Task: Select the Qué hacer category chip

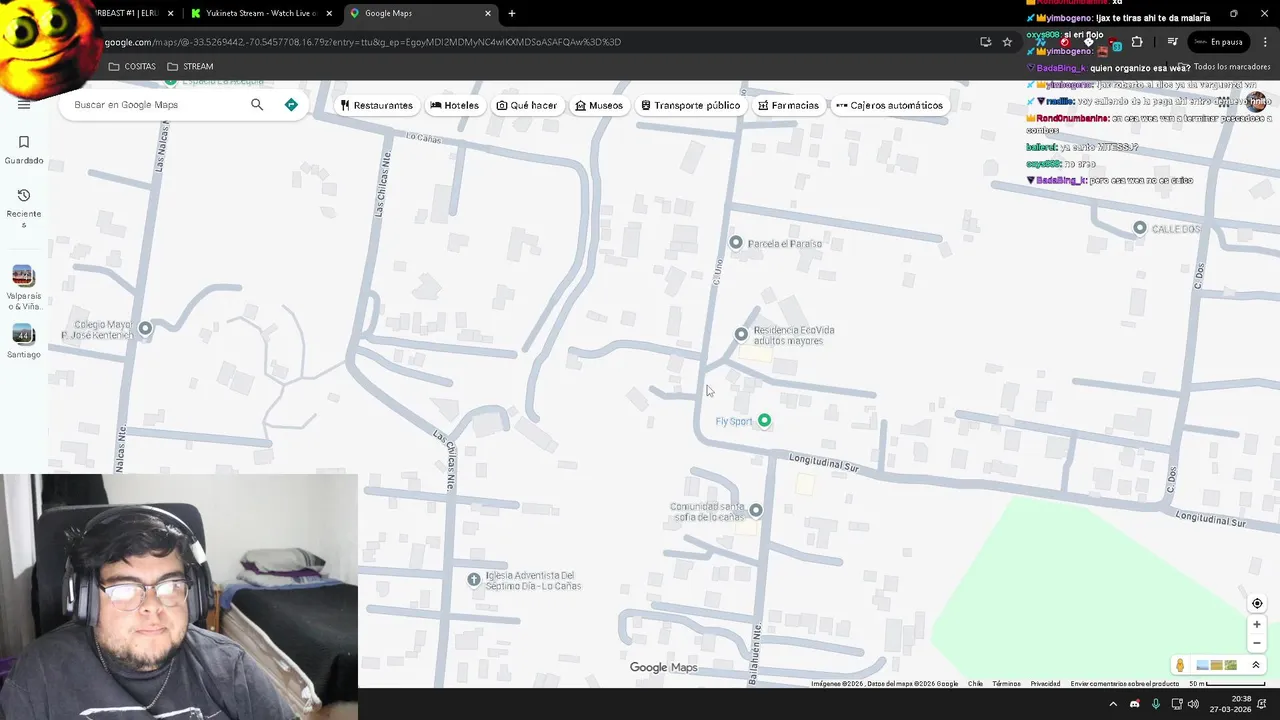Action: tap(527, 105)
